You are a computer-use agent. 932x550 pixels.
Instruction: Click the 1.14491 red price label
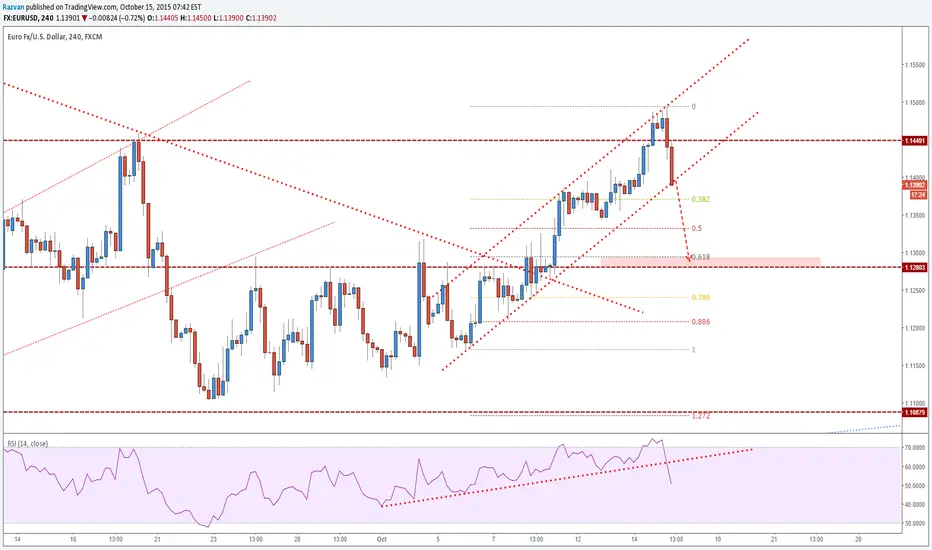(914, 141)
